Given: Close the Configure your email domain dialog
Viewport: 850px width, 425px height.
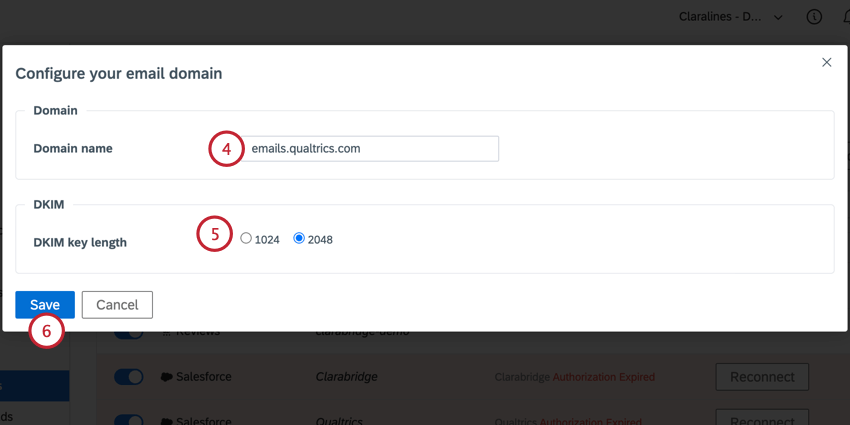Looking at the screenshot, I should pyautogui.click(x=827, y=62).
